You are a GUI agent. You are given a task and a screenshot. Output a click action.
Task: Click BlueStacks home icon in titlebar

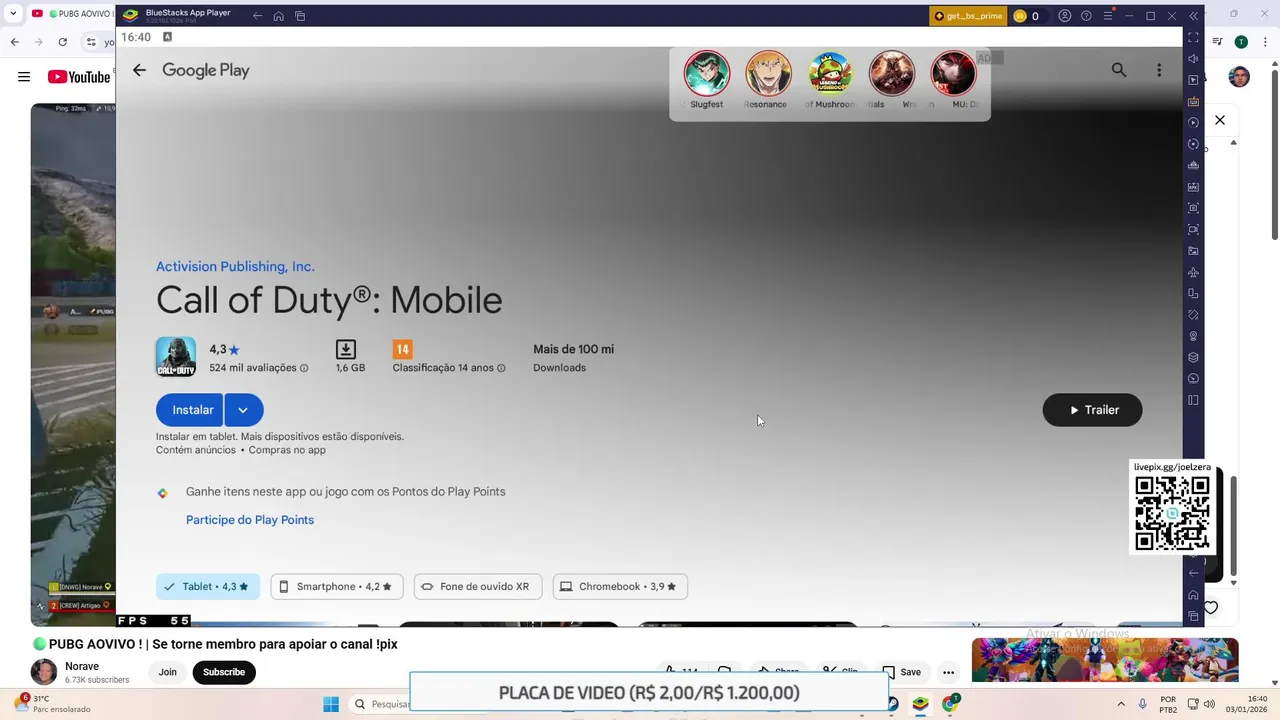278,16
